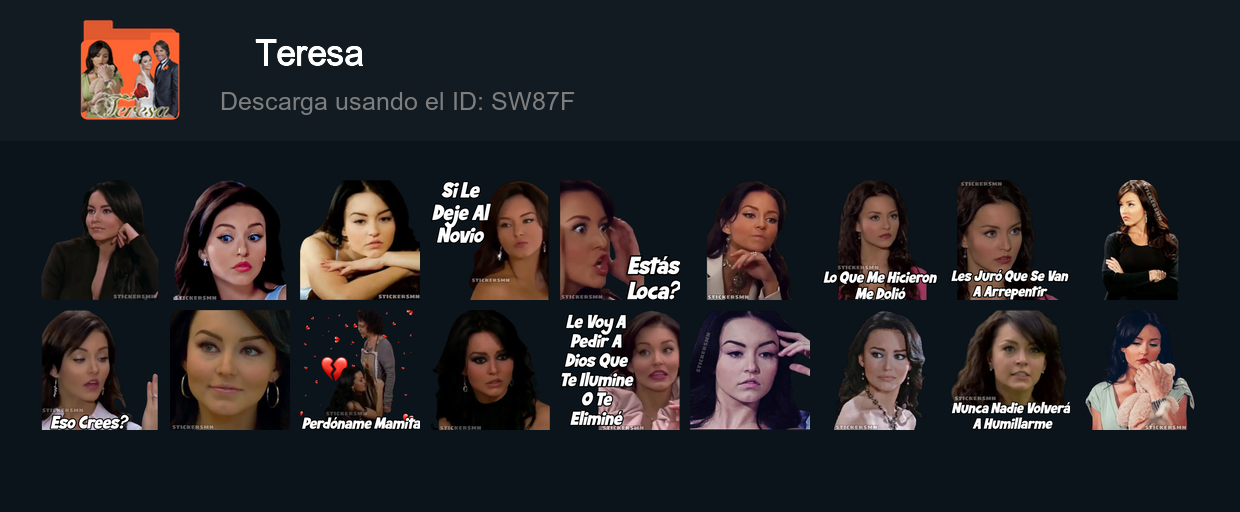Select the sticker of woman resting on arms
Screen dimensions: 1240x512
pyautogui.click(x=360, y=240)
